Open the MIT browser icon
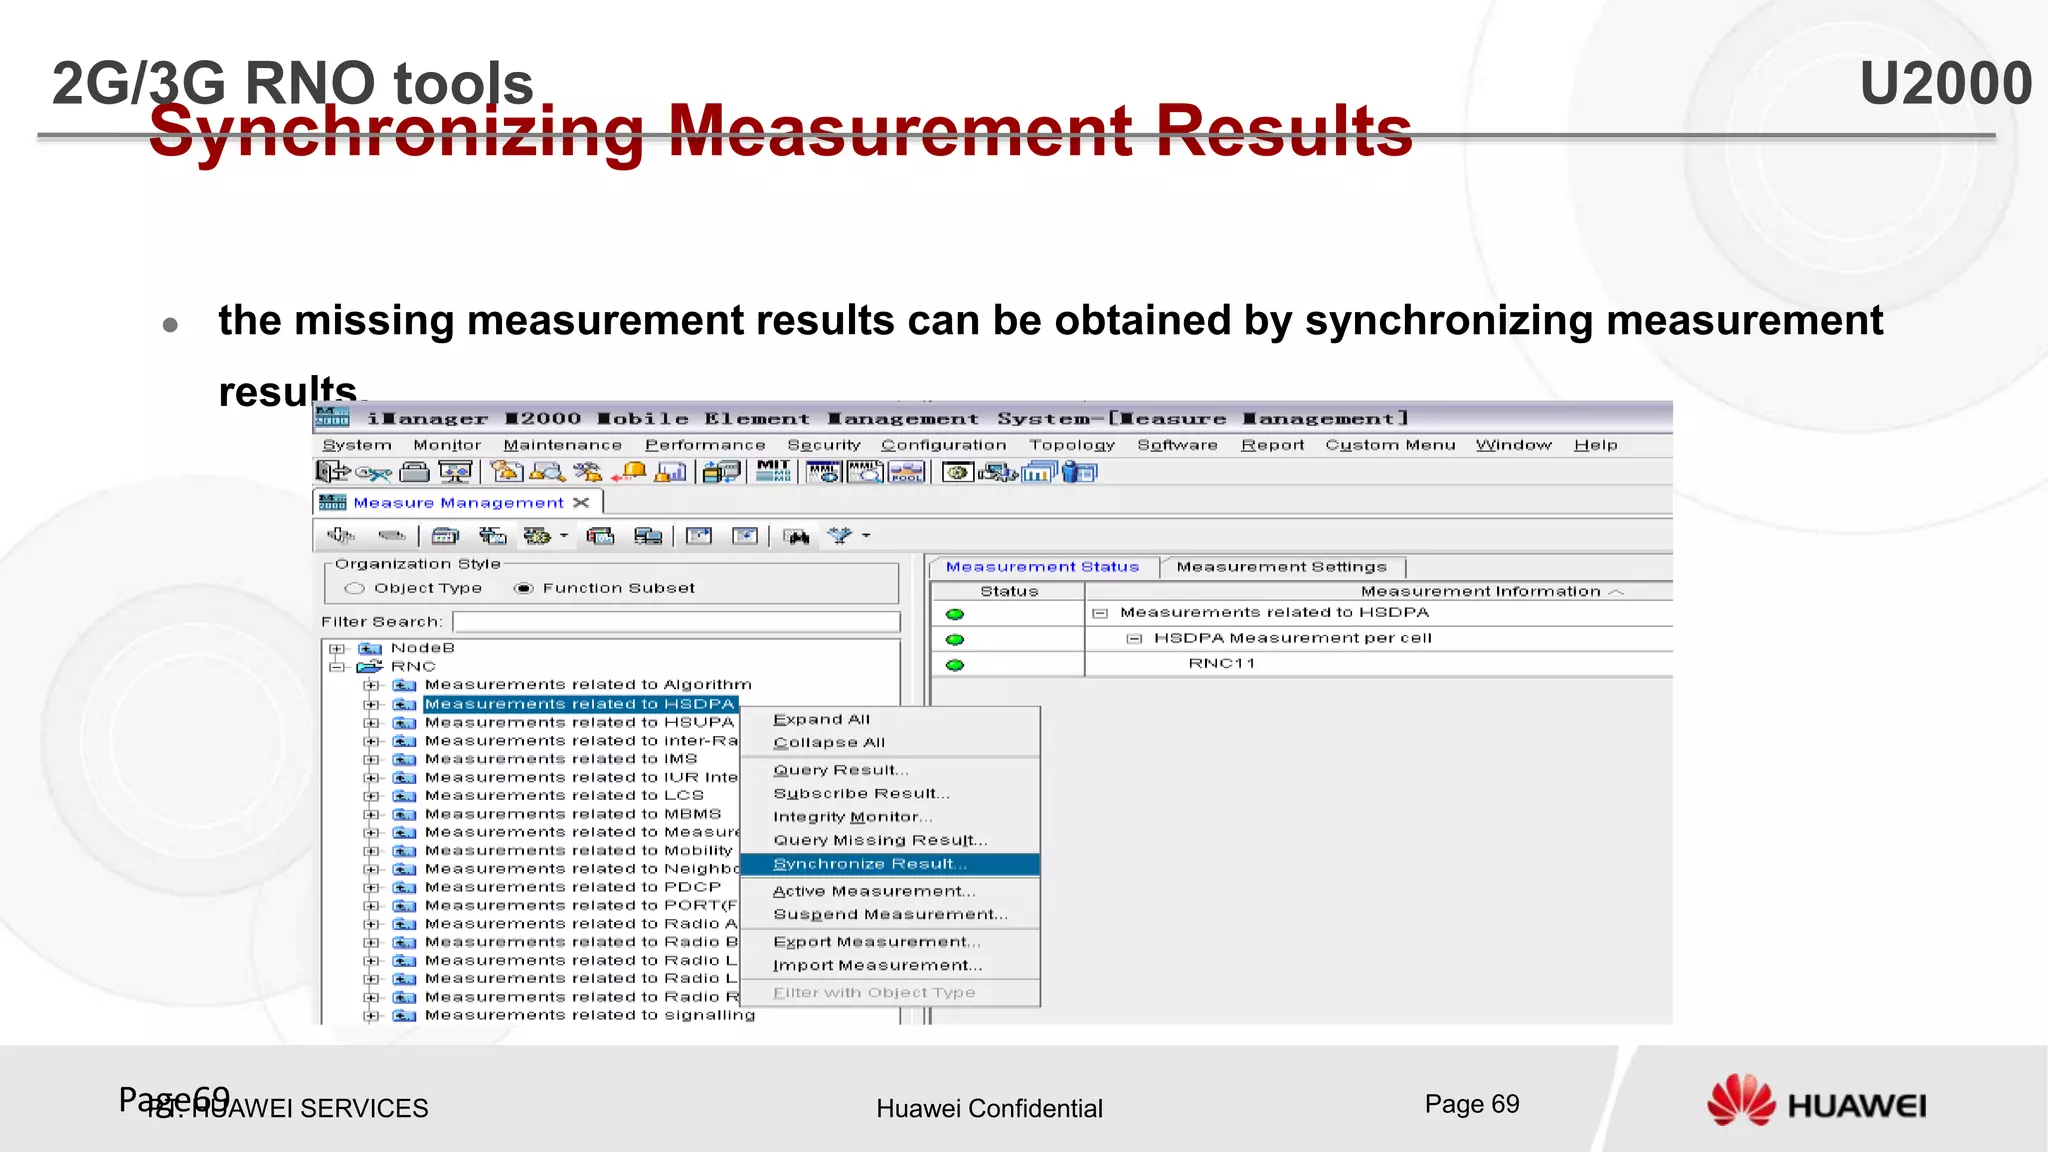This screenshot has width=2048, height=1152. click(x=773, y=471)
